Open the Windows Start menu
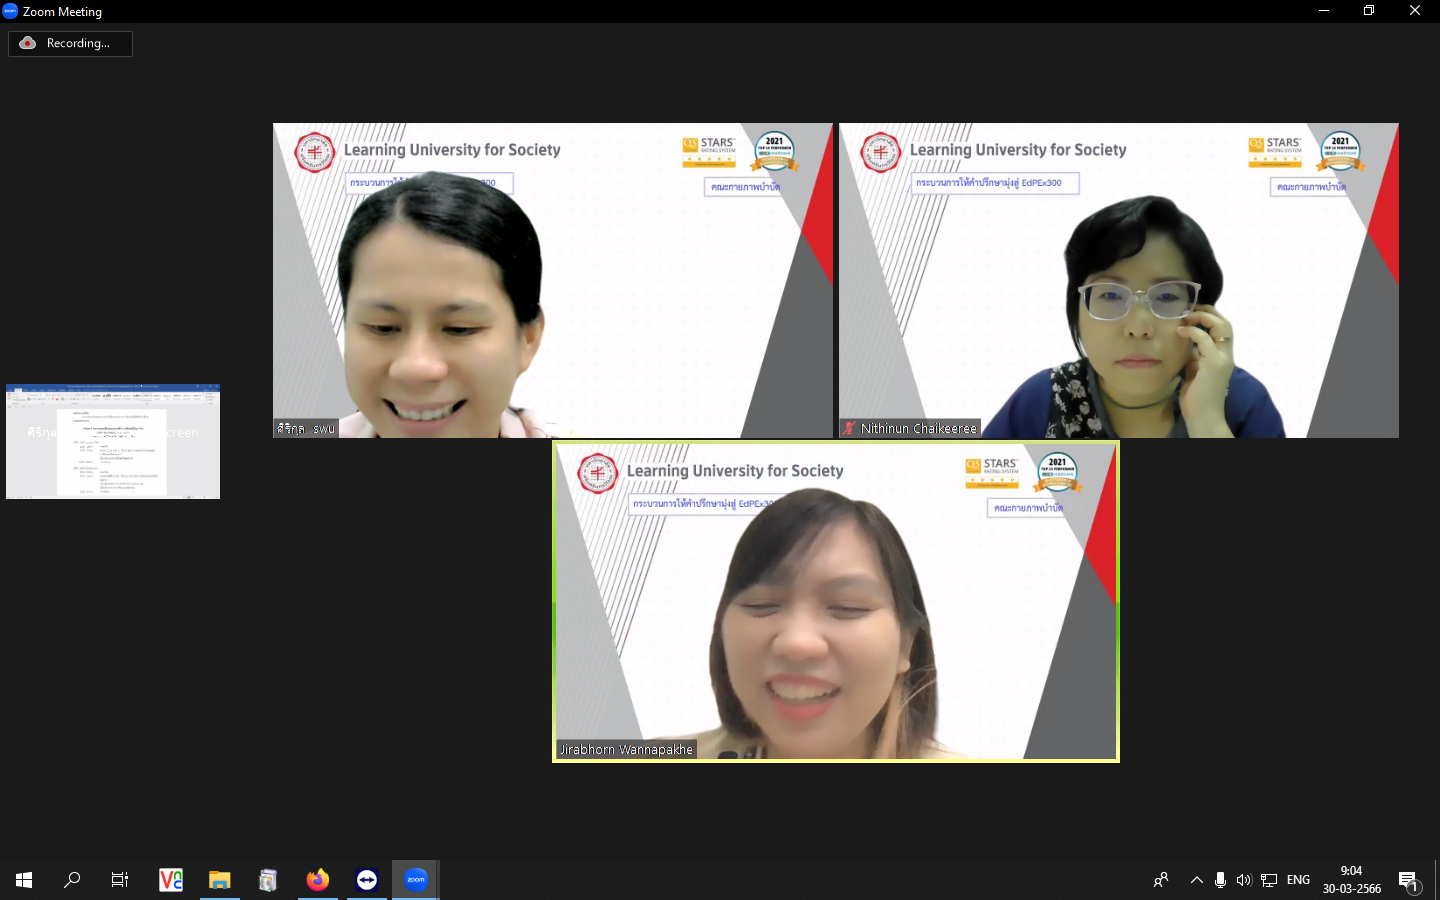Screen dimensions: 1440x900 (x=24, y=880)
